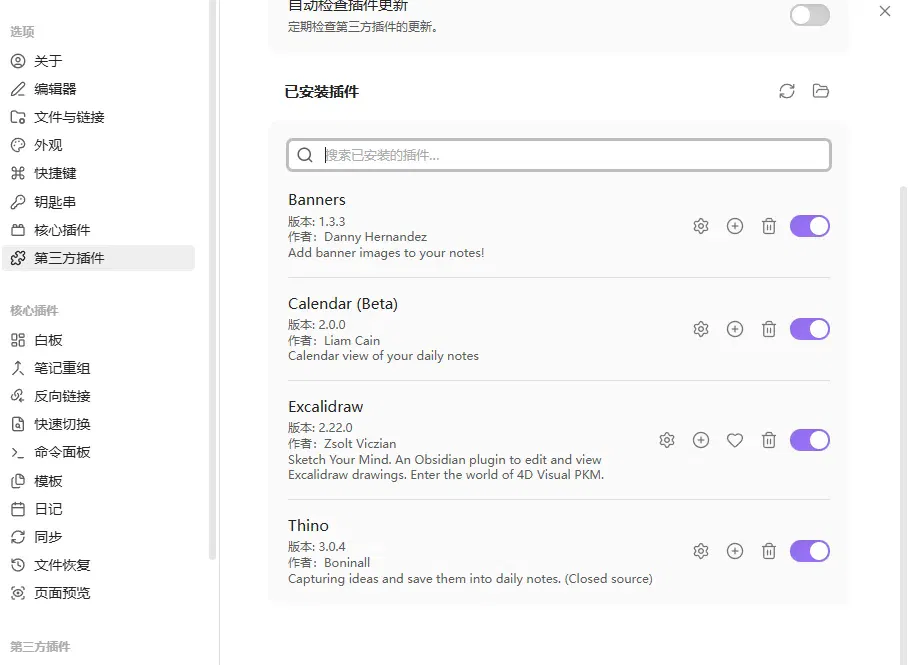Close the settings dialog
The image size is (908, 665).
pyautogui.click(x=885, y=11)
